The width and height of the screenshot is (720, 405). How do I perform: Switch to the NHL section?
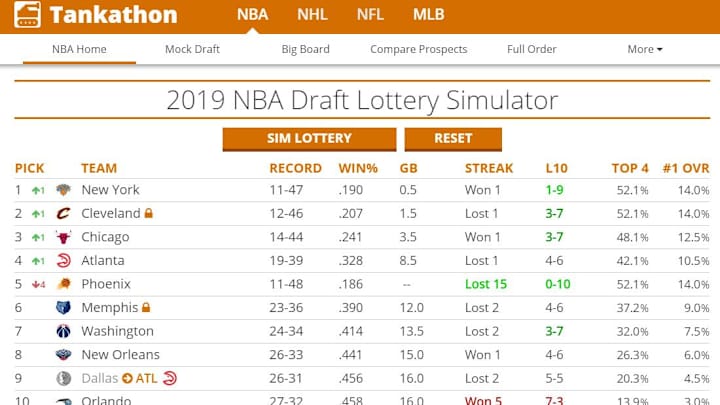click(312, 15)
